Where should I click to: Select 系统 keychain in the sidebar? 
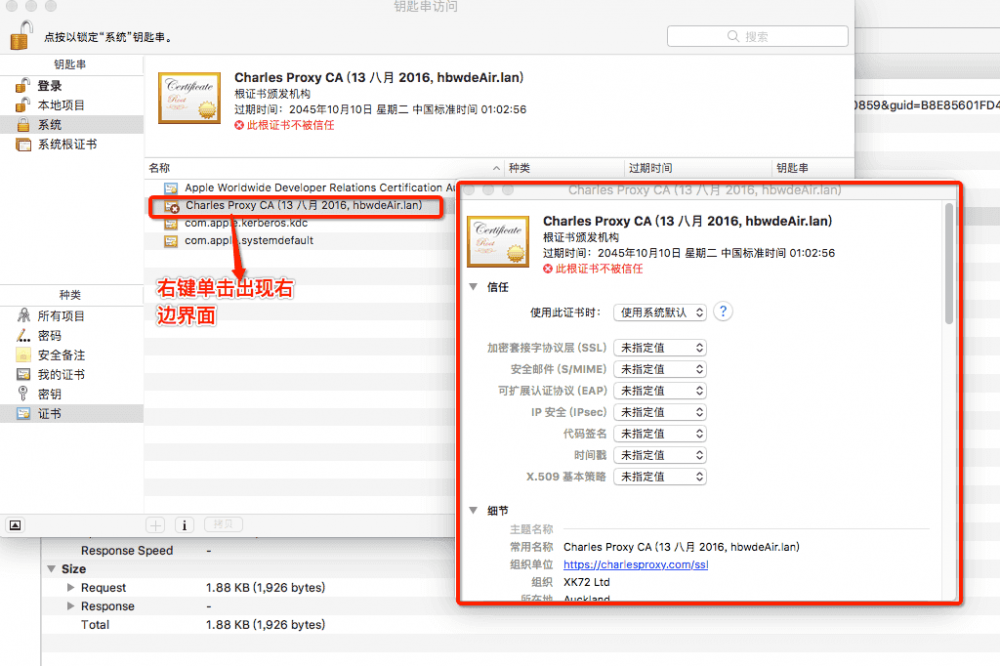tap(49, 123)
